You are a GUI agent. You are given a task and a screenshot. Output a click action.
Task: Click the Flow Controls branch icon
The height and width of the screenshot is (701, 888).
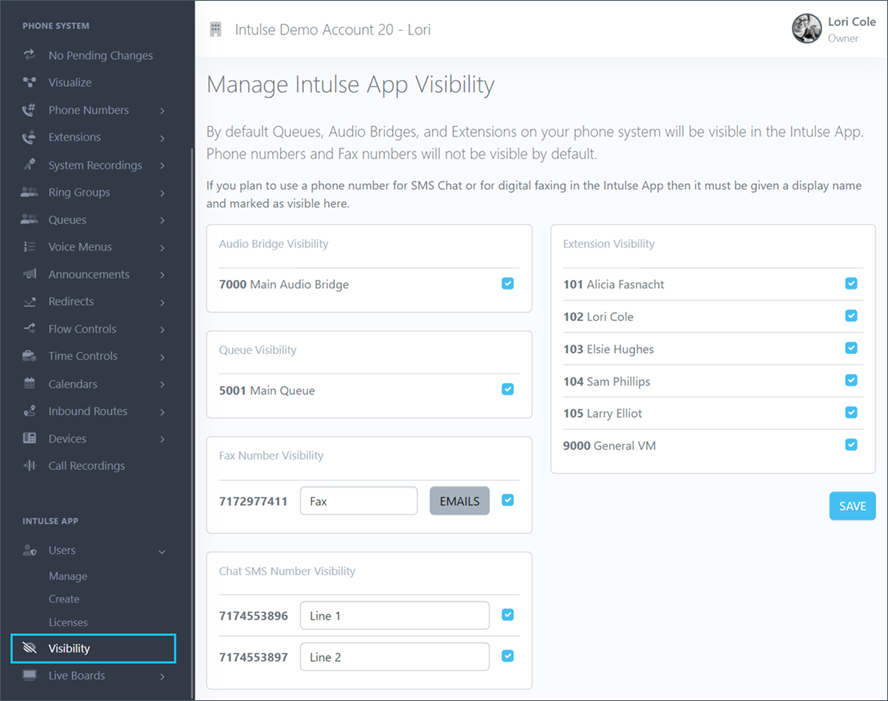29,328
